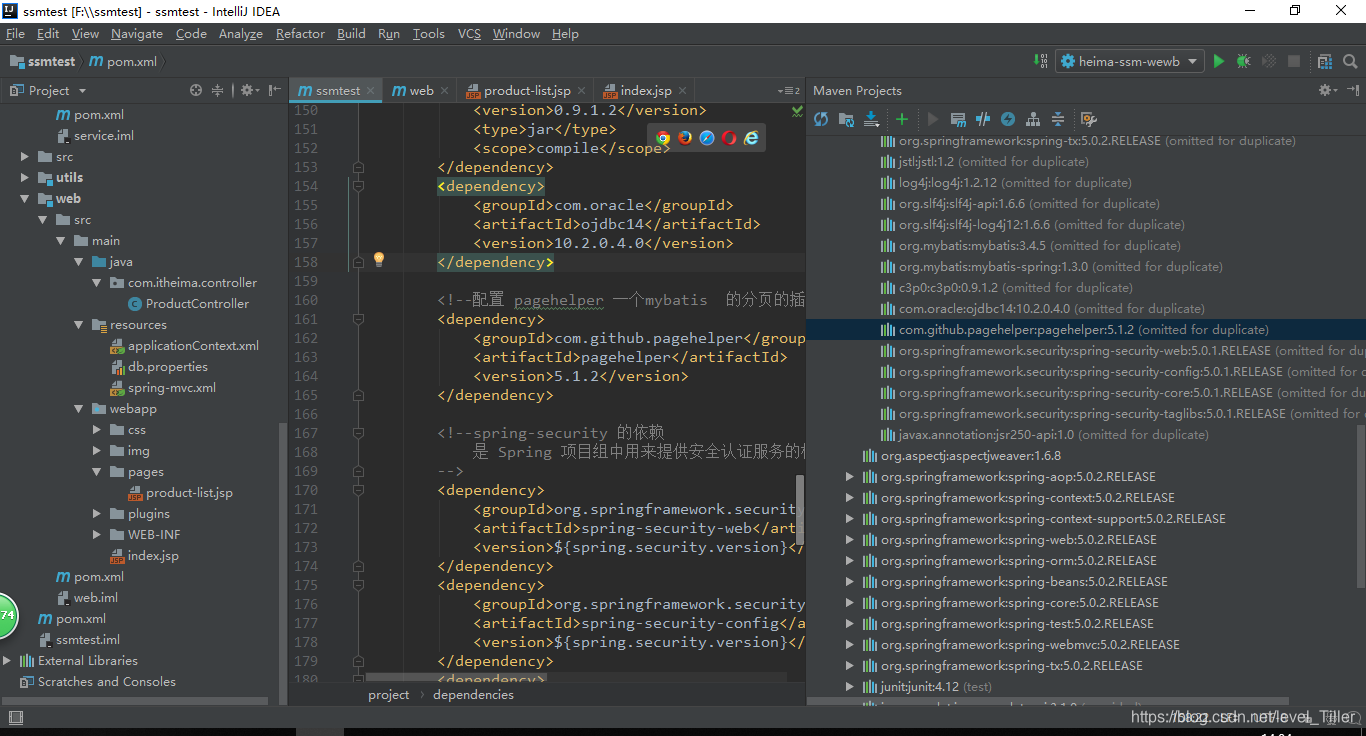Image resolution: width=1366 pixels, height=736 pixels.
Task: Expand spring-aop:5.0.2.RELEASE dependency
Action: 850,477
